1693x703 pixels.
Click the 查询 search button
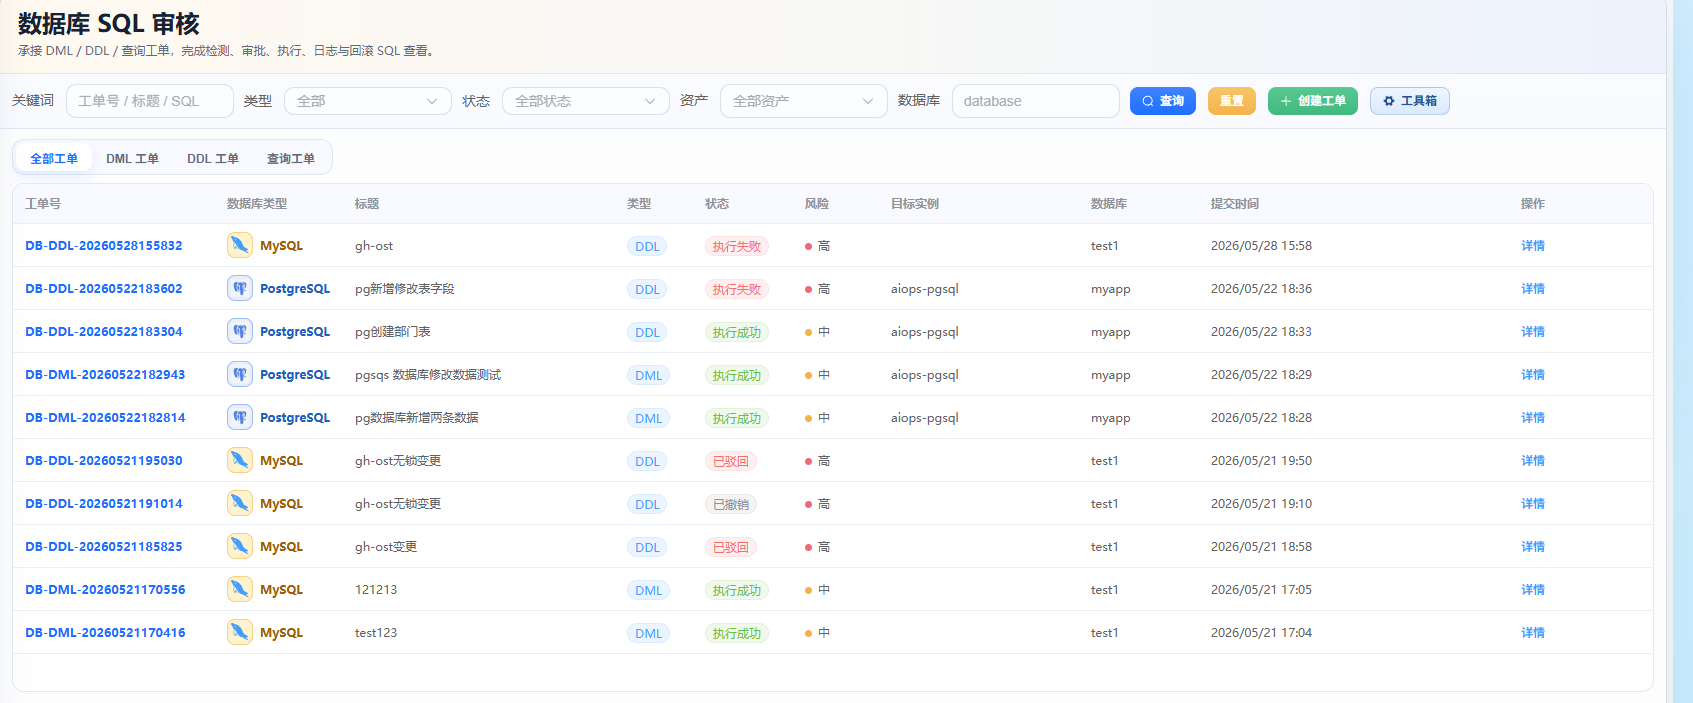pyautogui.click(x=1163, y=101)
